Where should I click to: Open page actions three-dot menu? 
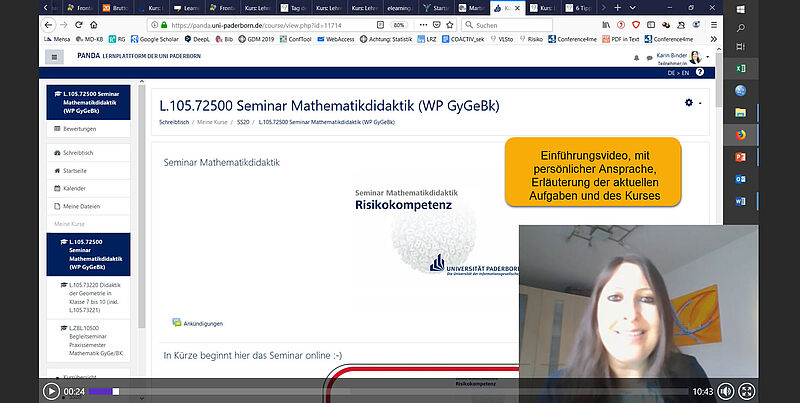(x=424, y=25)
